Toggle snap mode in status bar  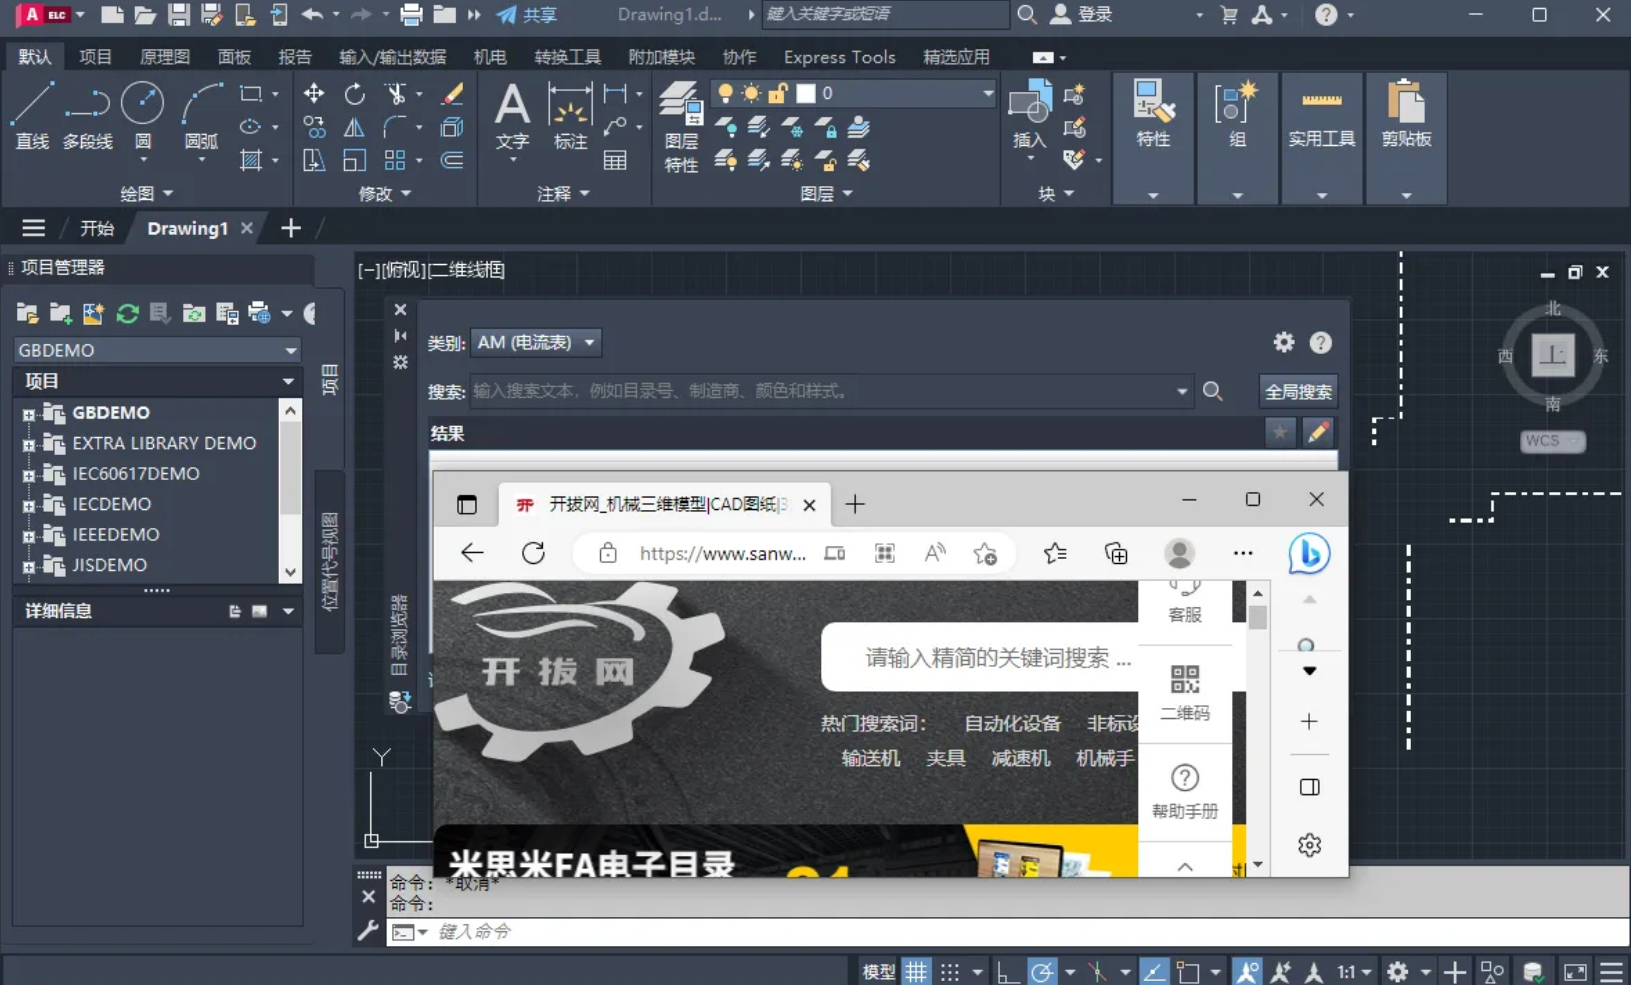coord(950,971)
